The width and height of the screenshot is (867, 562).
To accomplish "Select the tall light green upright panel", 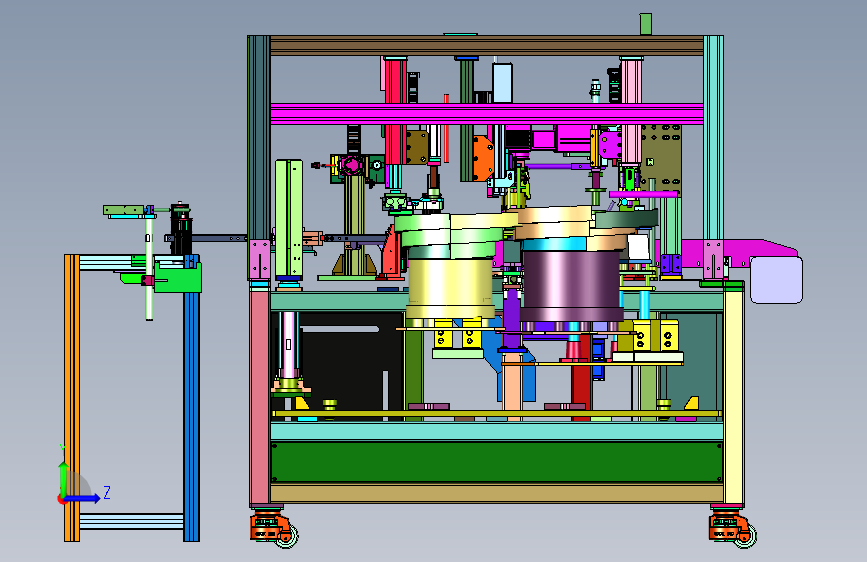I will coord(289,218).
